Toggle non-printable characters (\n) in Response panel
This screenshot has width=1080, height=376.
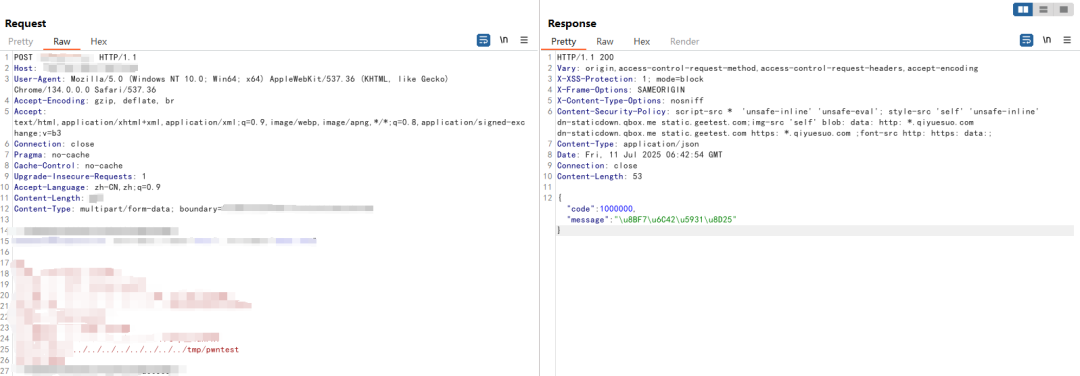[x=1046, y=41]
